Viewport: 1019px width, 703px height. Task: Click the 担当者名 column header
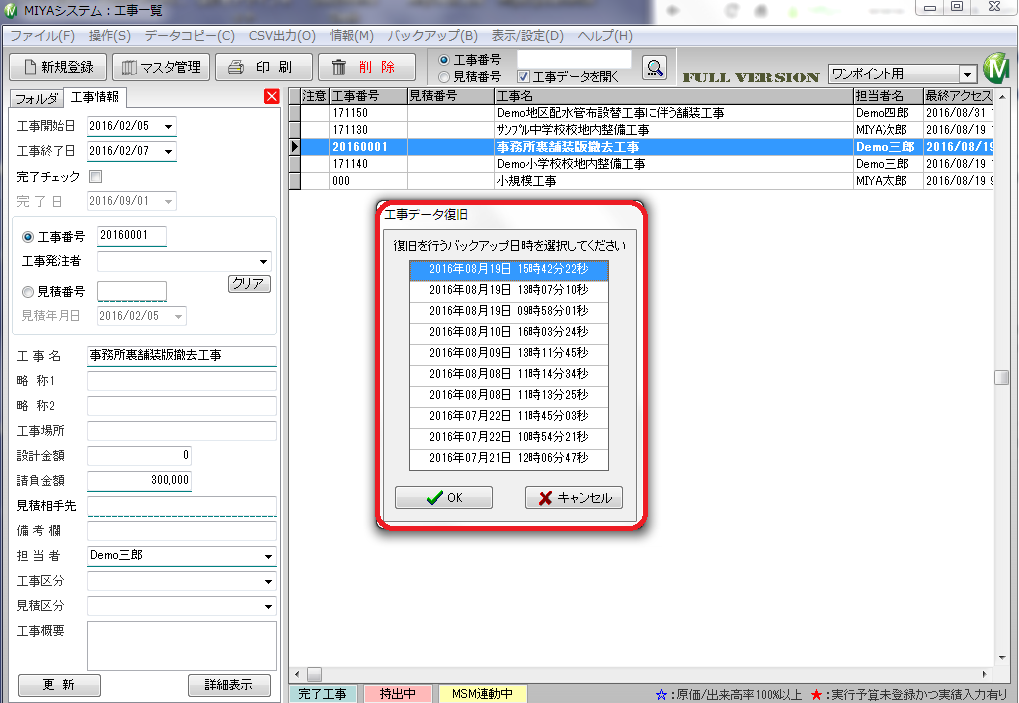(888, 96)
